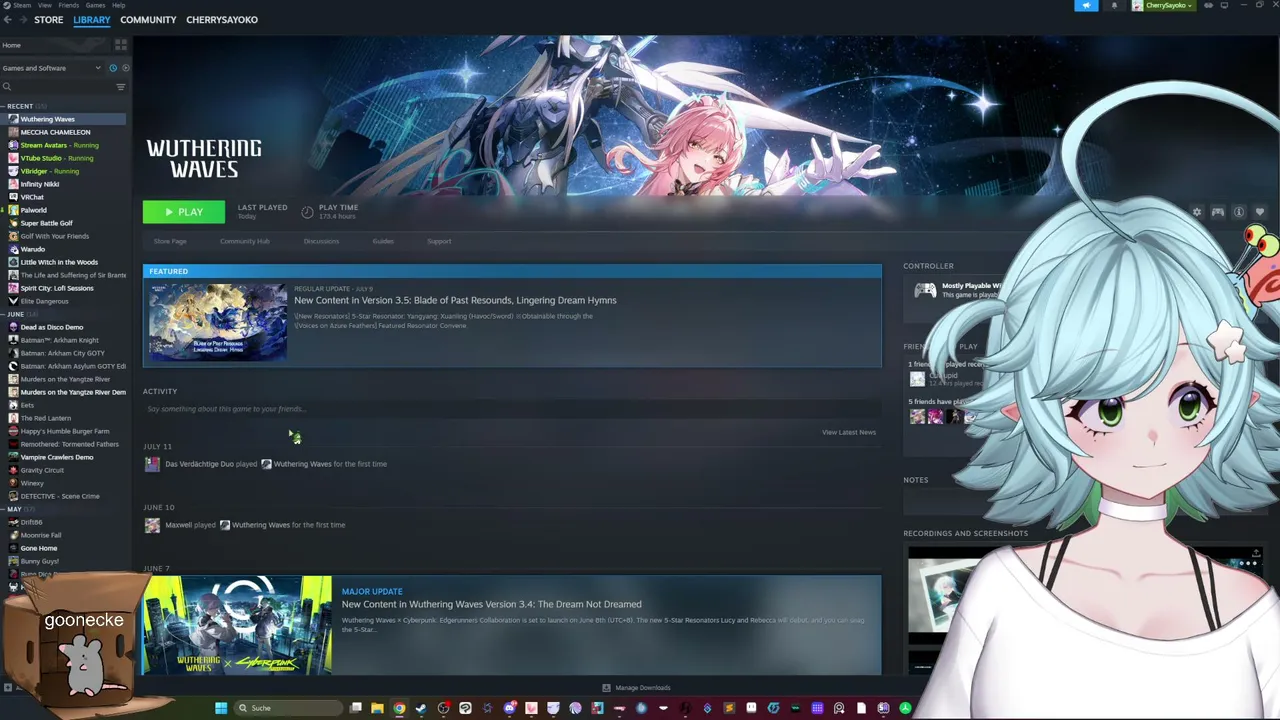Collapse the RECENT section
The height and width of the screenshot is (720, 1280).
[19, 106]
